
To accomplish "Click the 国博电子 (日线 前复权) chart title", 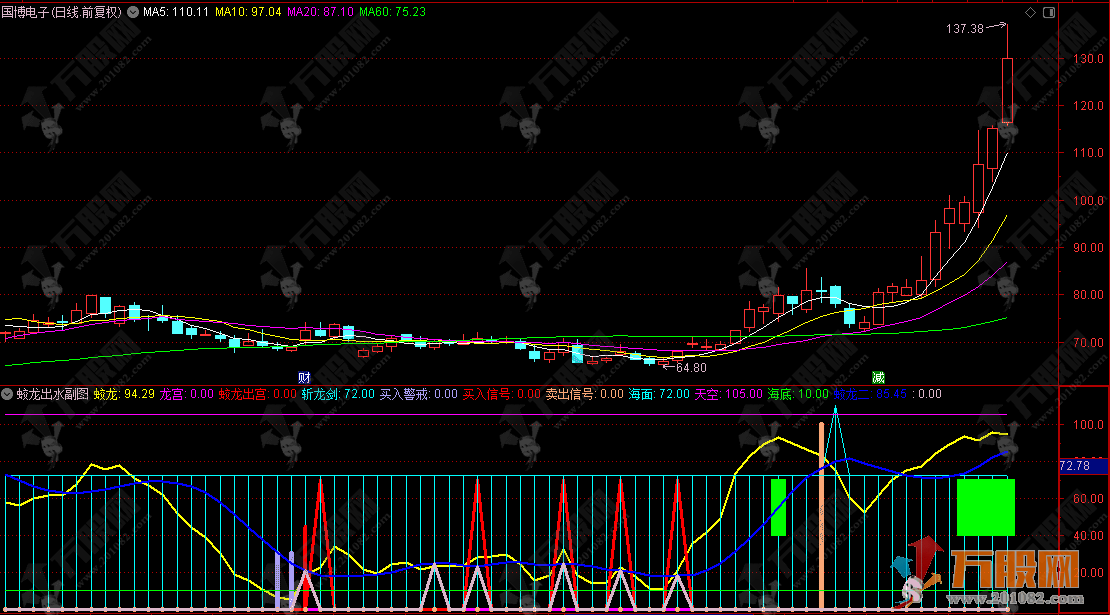I will [62, 12].
